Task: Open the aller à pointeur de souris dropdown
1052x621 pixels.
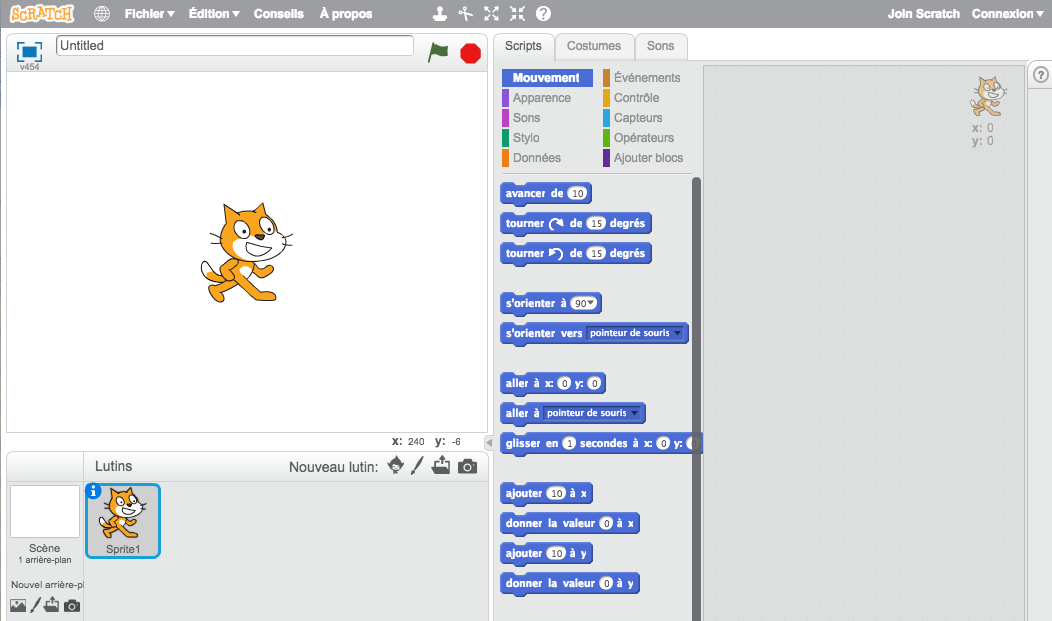Action: (x=592, y=413)
